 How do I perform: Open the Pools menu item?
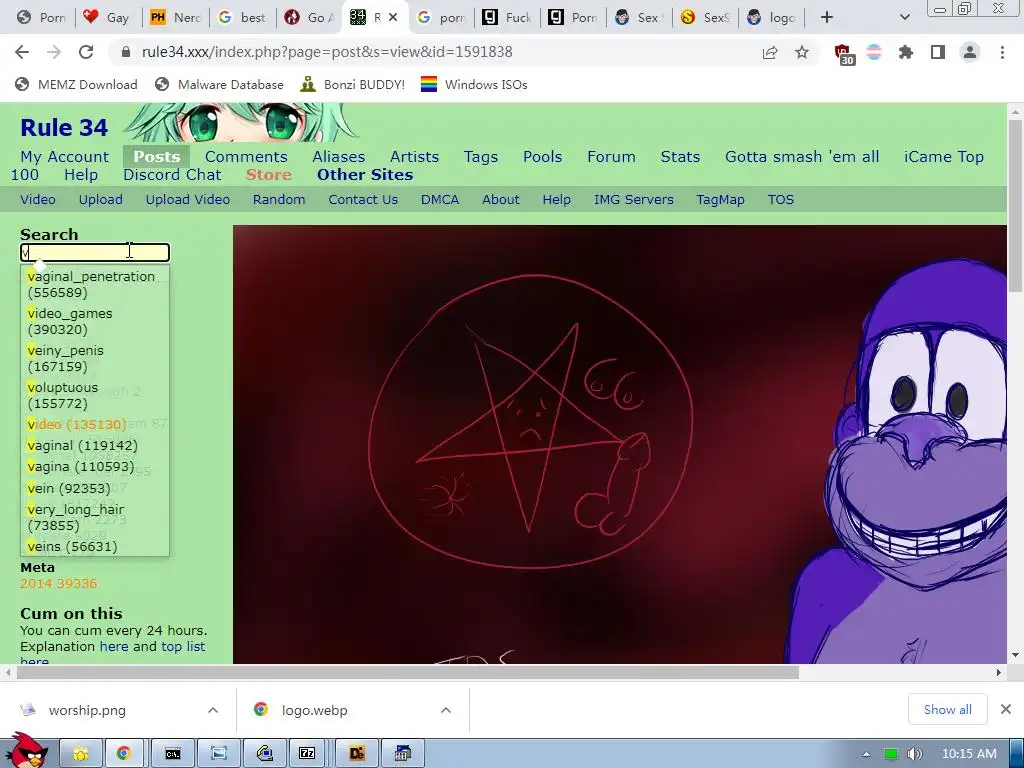point(543,157)
